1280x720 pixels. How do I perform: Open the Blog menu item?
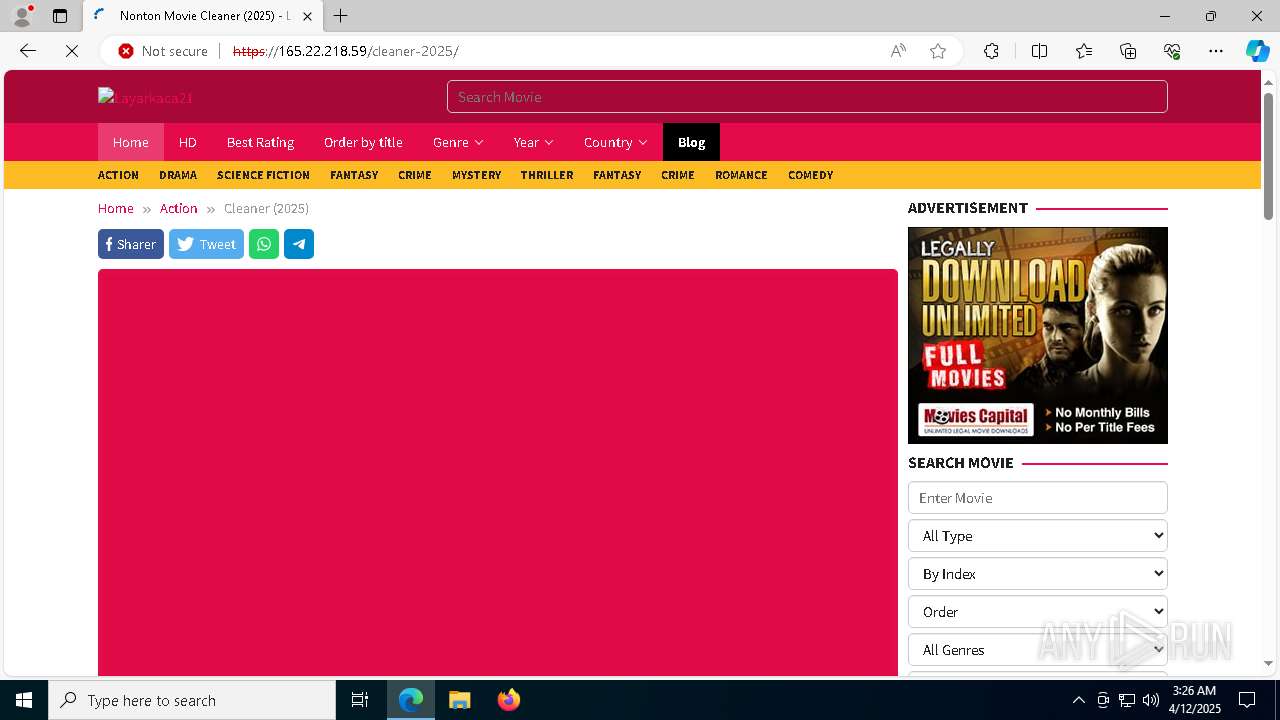[691, 142]
